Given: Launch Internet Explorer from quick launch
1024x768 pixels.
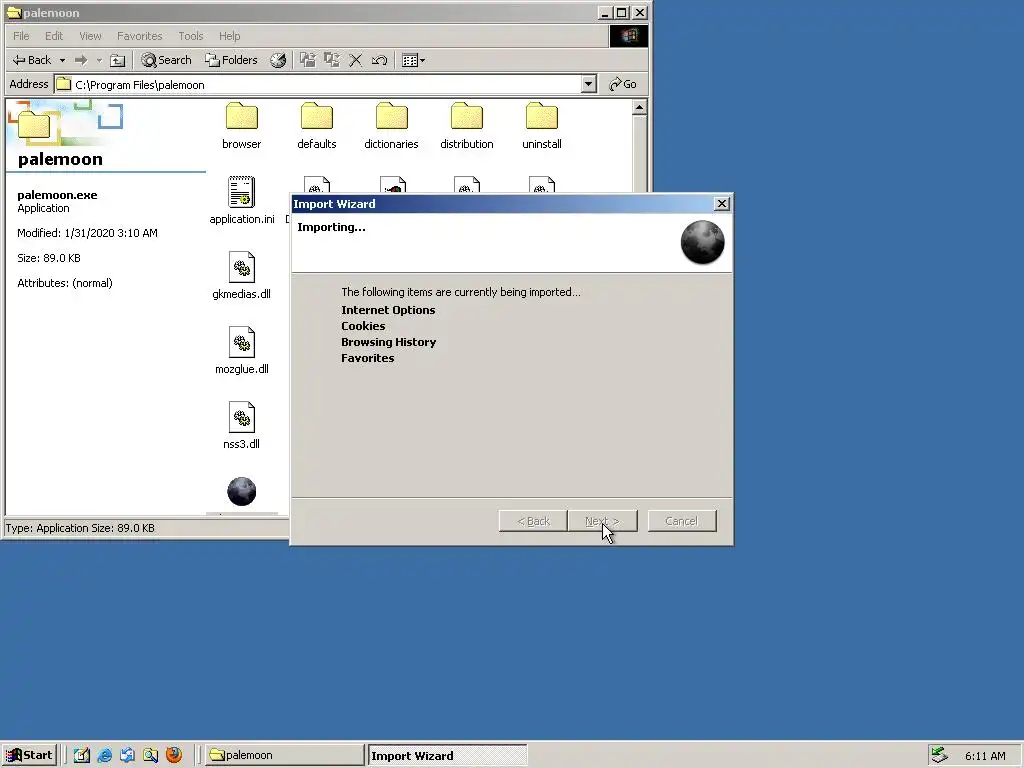Looking at the screenshot, I should [104, 755].
